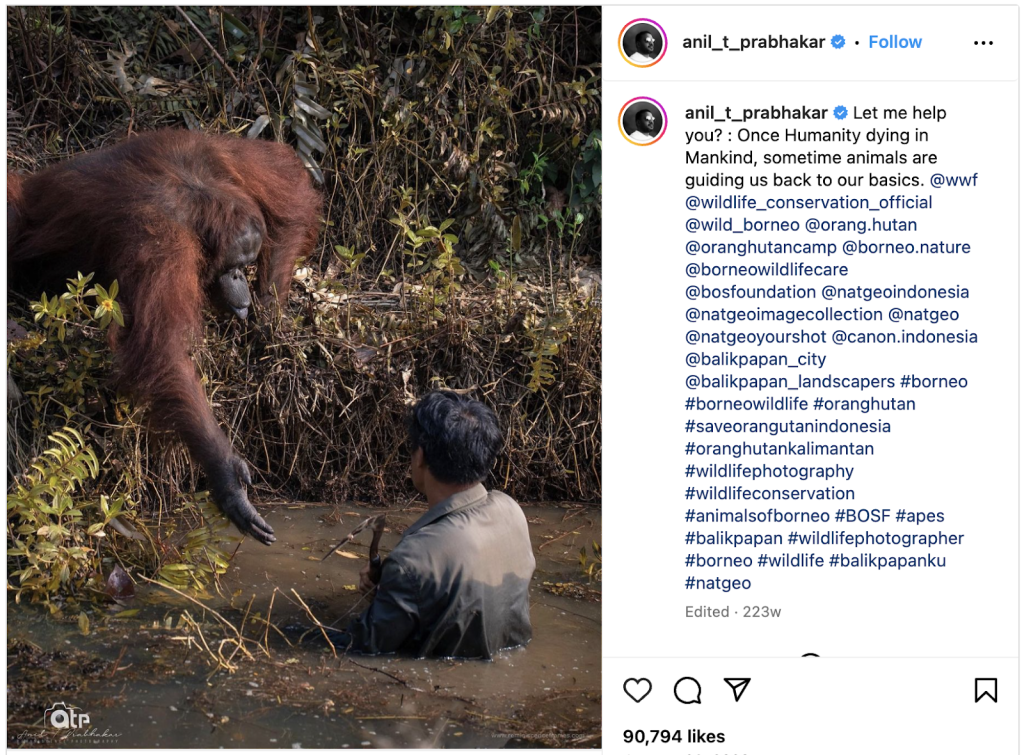Screen dimensions: 1024x755
Task: Open the @wwf mention
Action: [953, 180]
